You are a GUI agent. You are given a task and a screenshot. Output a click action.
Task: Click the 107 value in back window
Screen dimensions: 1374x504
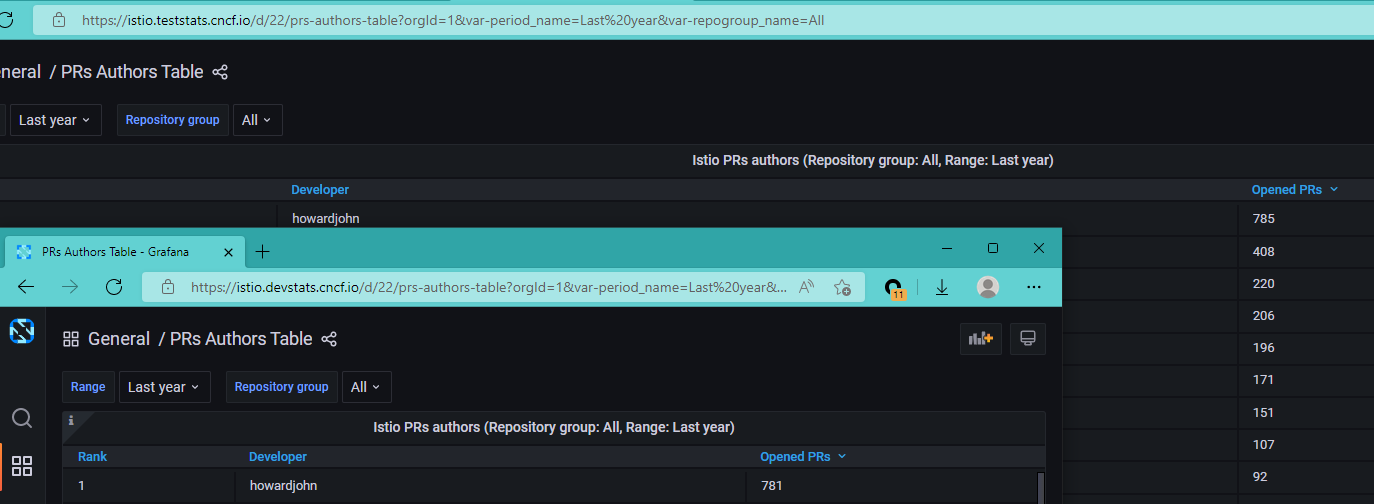click(x=1264, y=444)
